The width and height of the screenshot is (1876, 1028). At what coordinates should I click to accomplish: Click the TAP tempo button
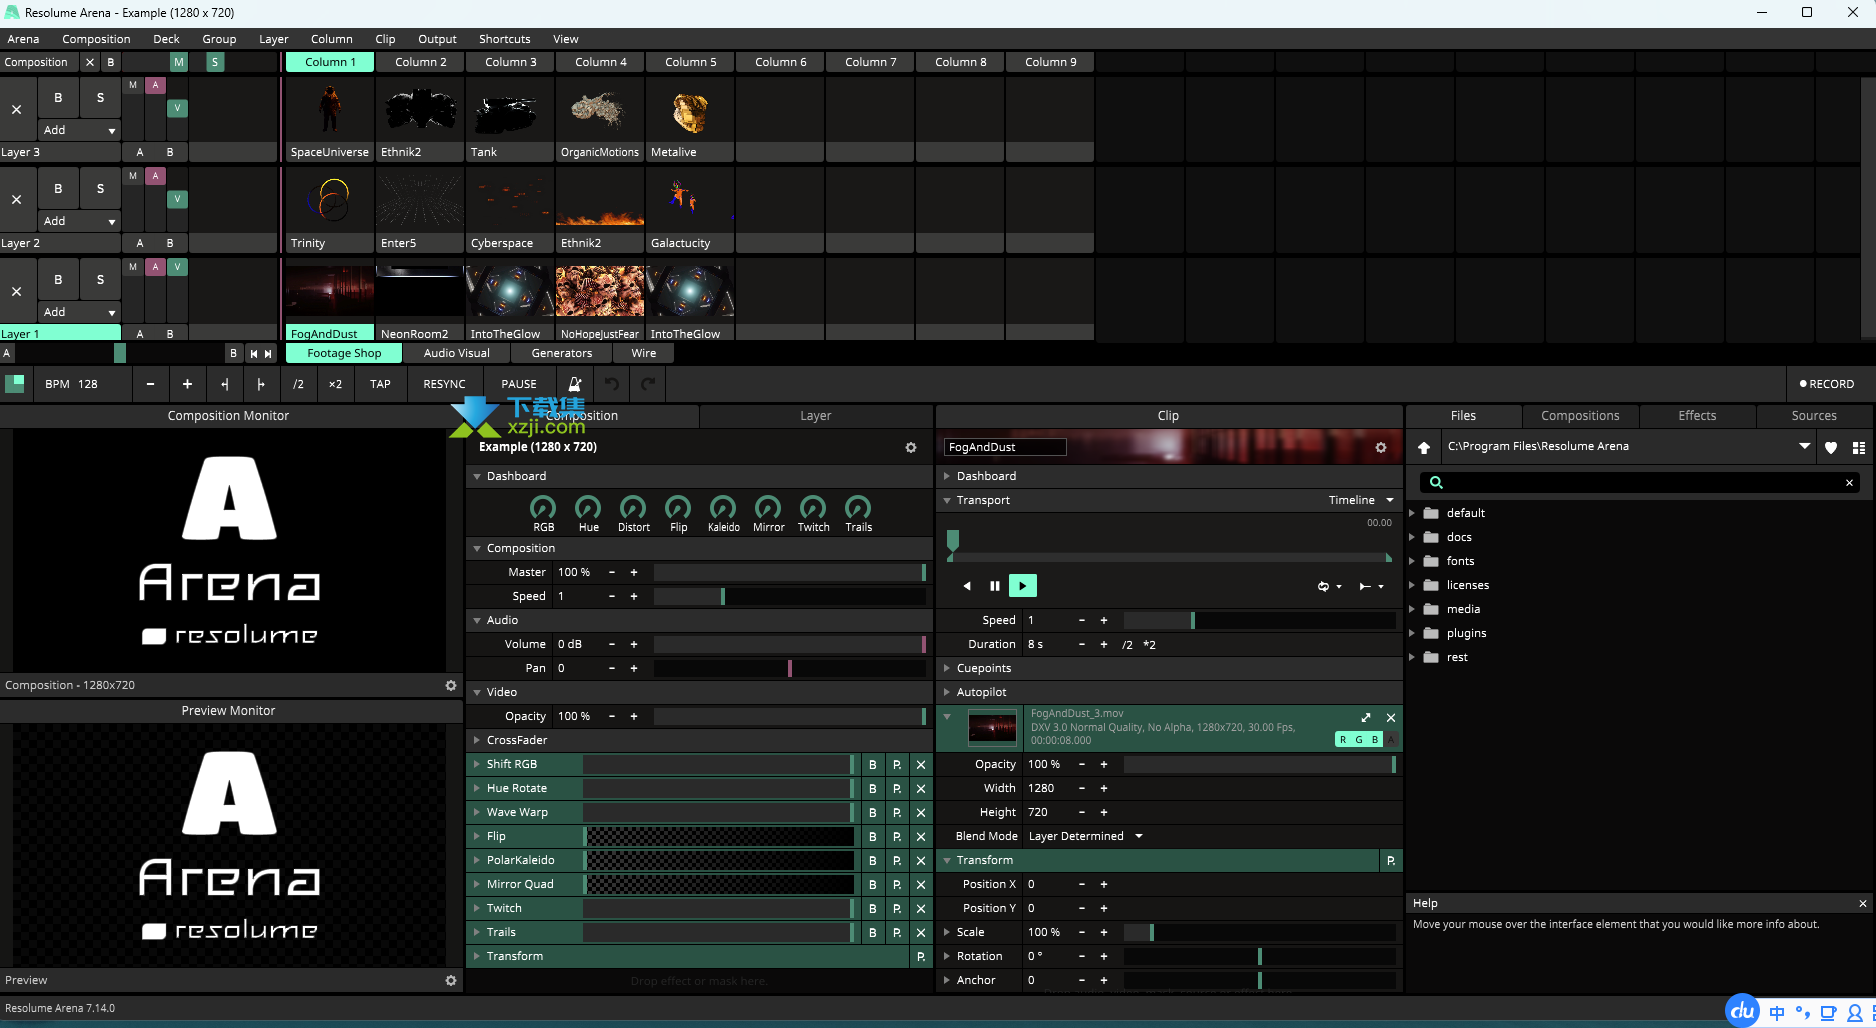pos(380,384)
